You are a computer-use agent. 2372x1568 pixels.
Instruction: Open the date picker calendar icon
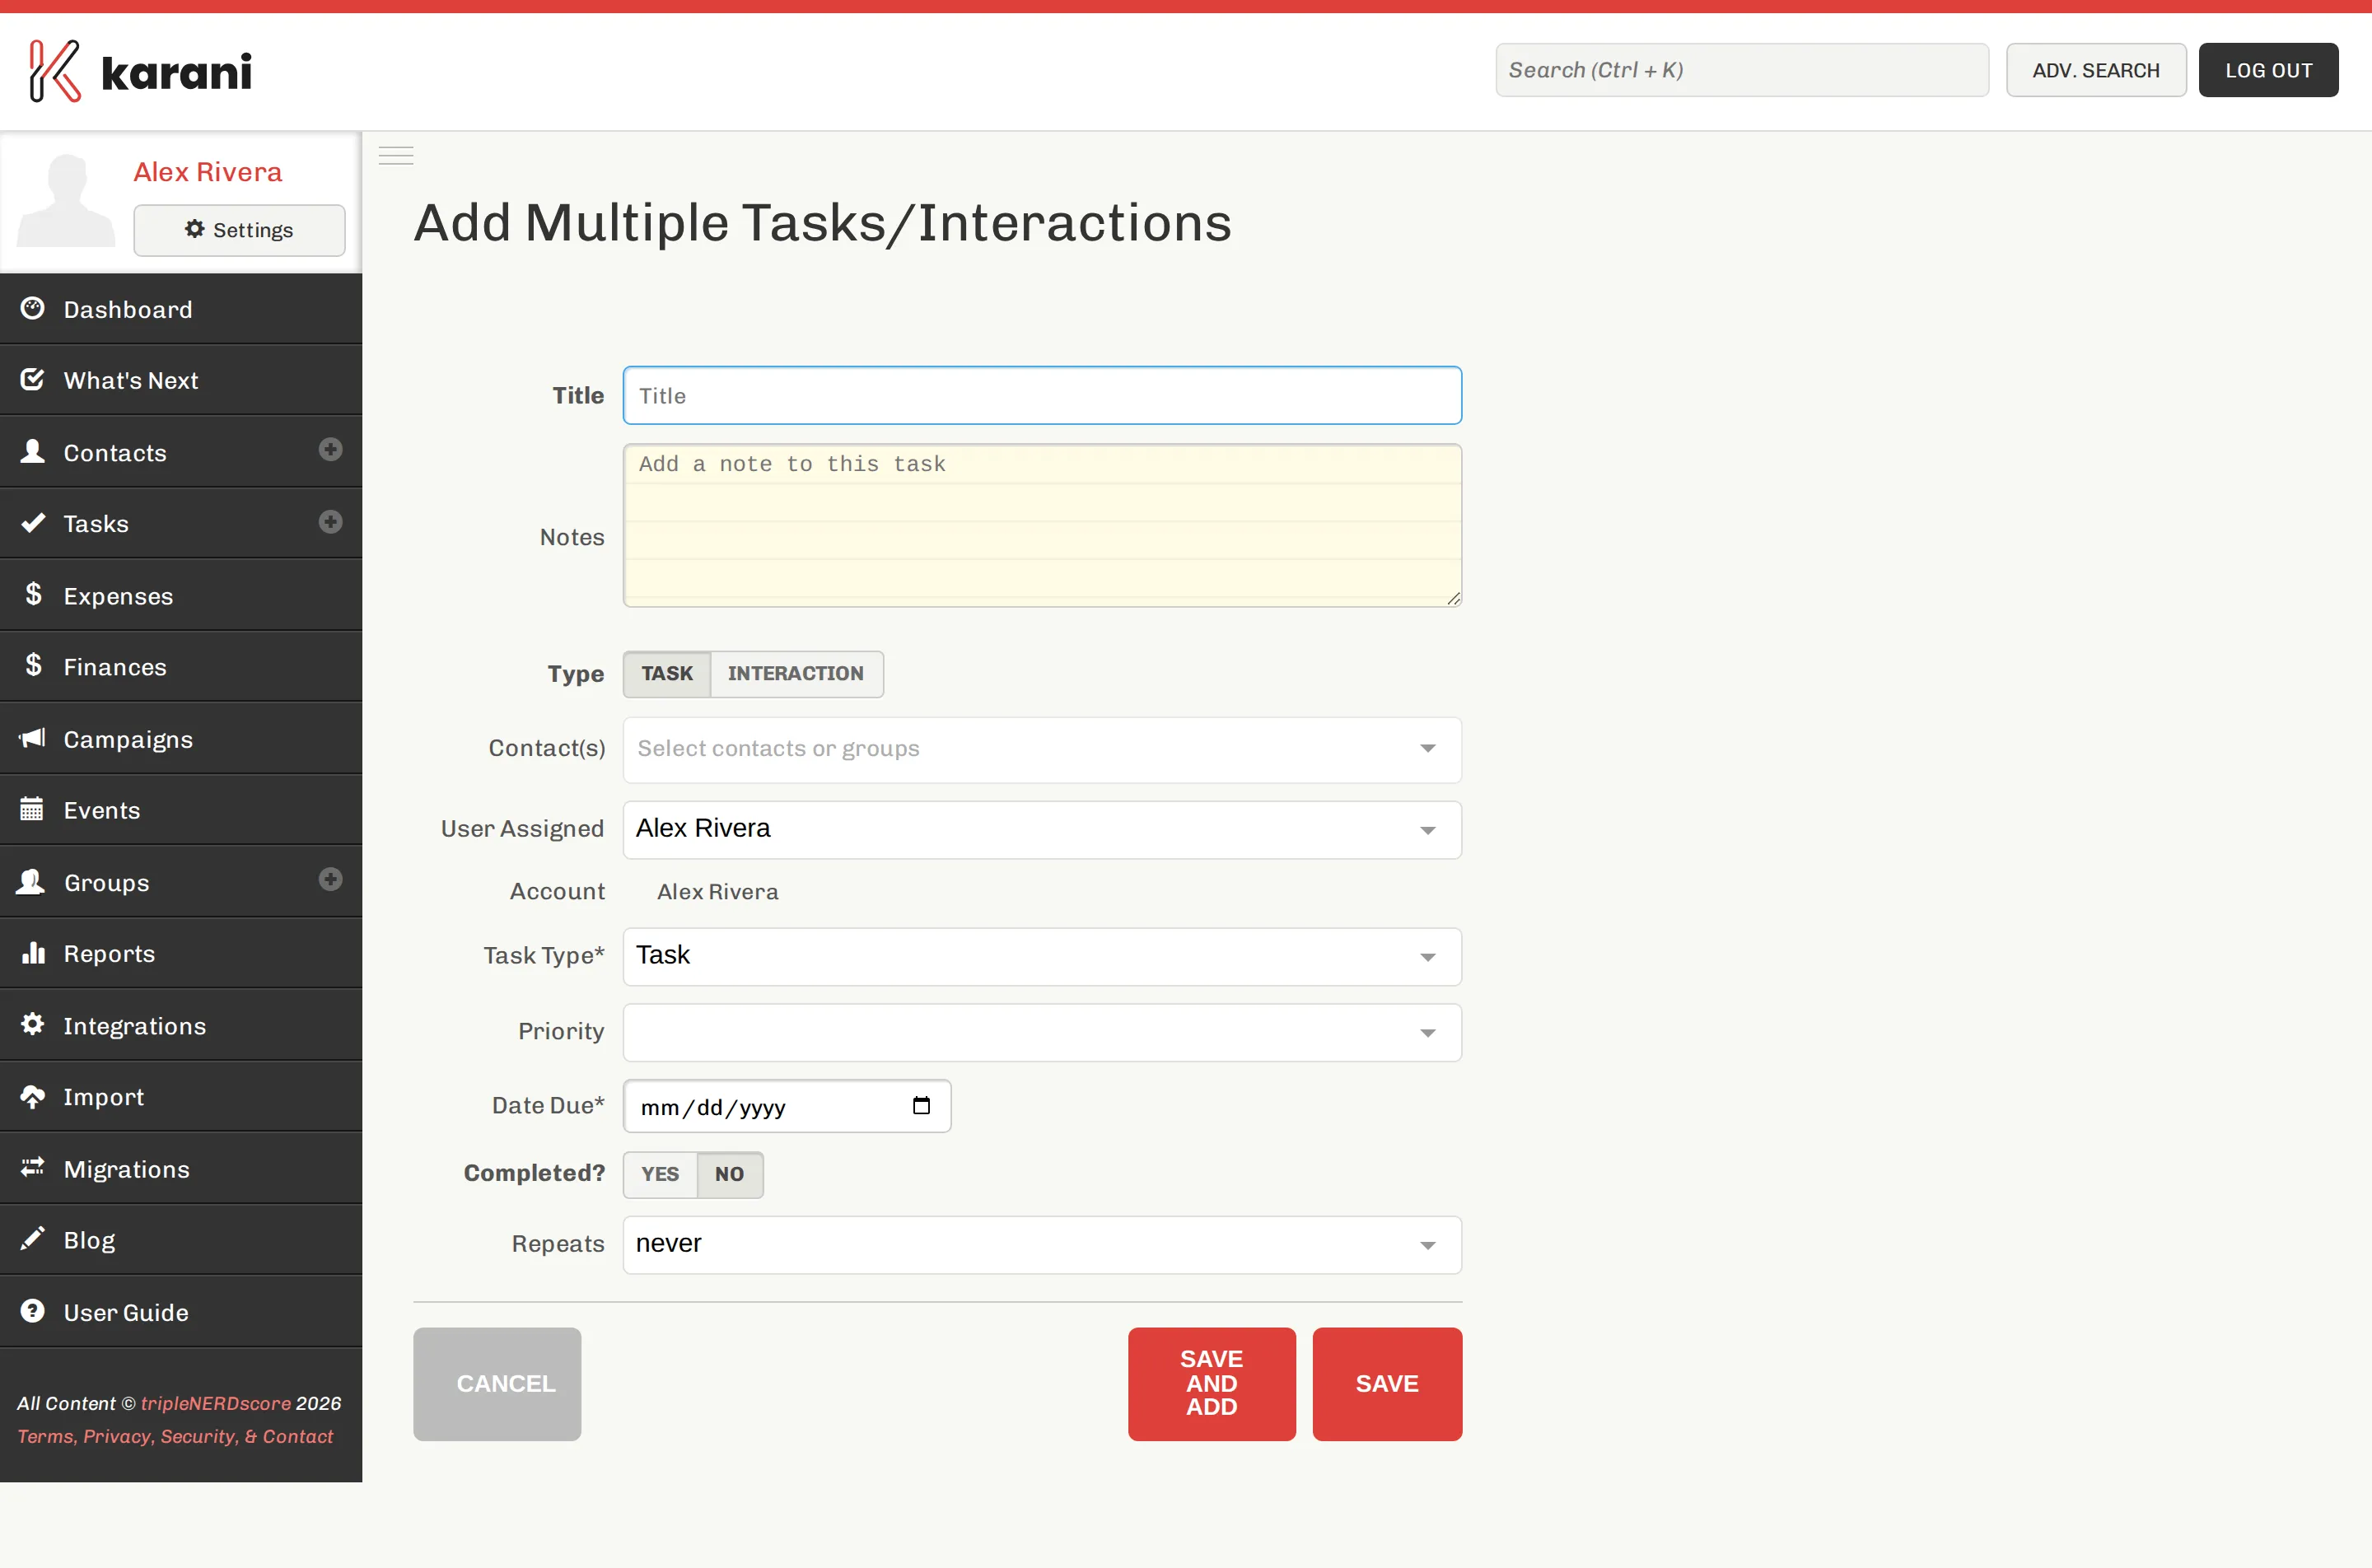click(921, 1105)
